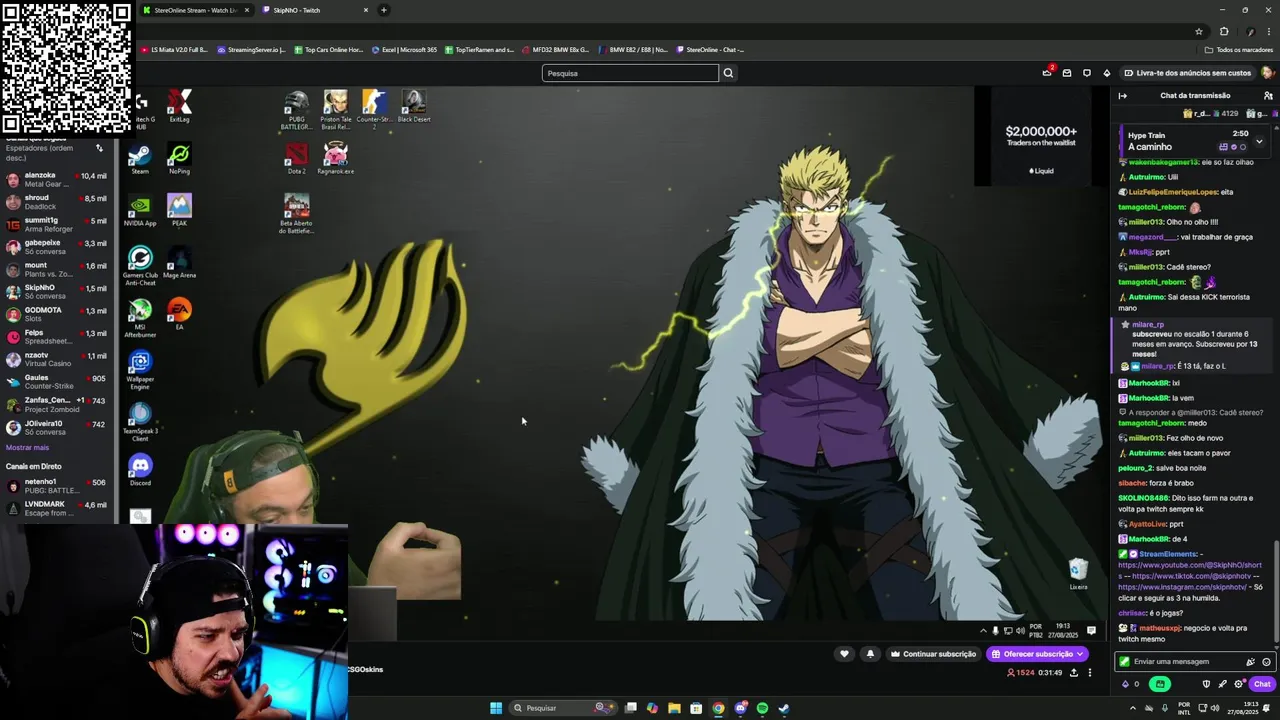Open netenho1 in Canais em Direto
This screenshot has width=1280, height=720.
(x=55, y=486)
